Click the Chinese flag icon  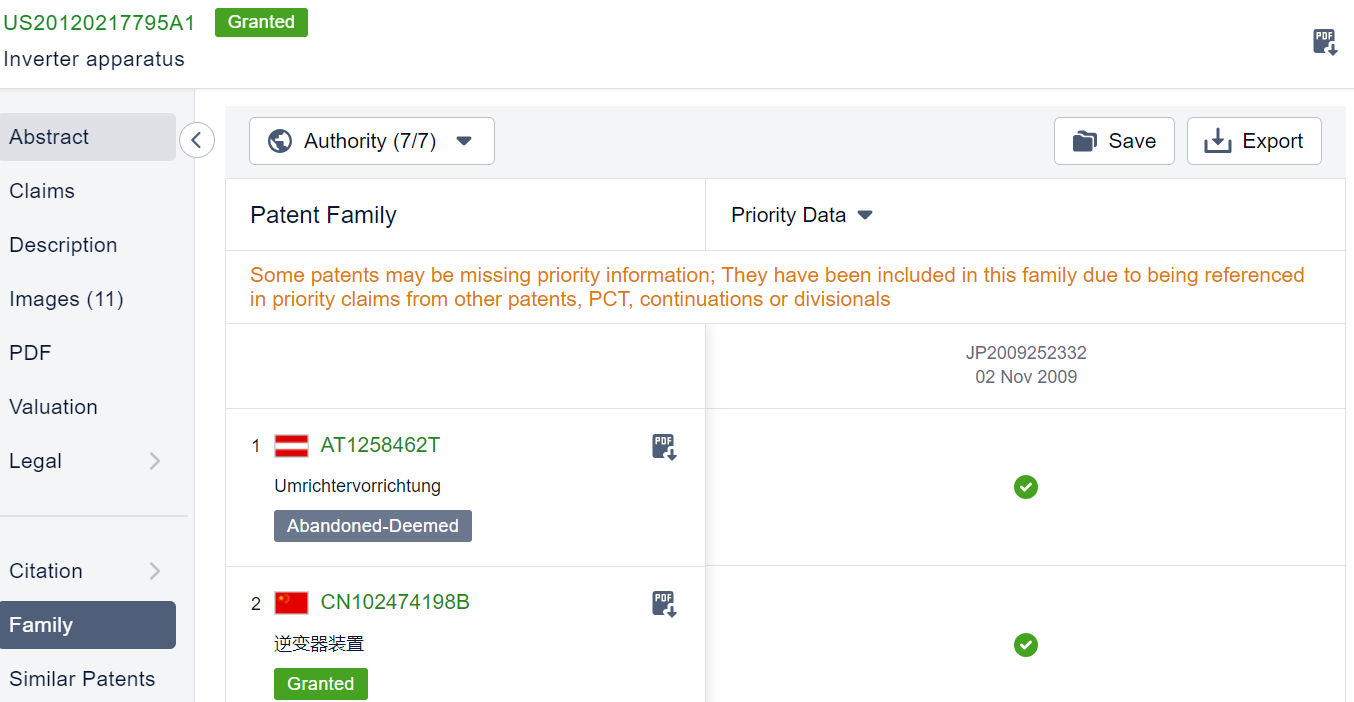[291, 603]
